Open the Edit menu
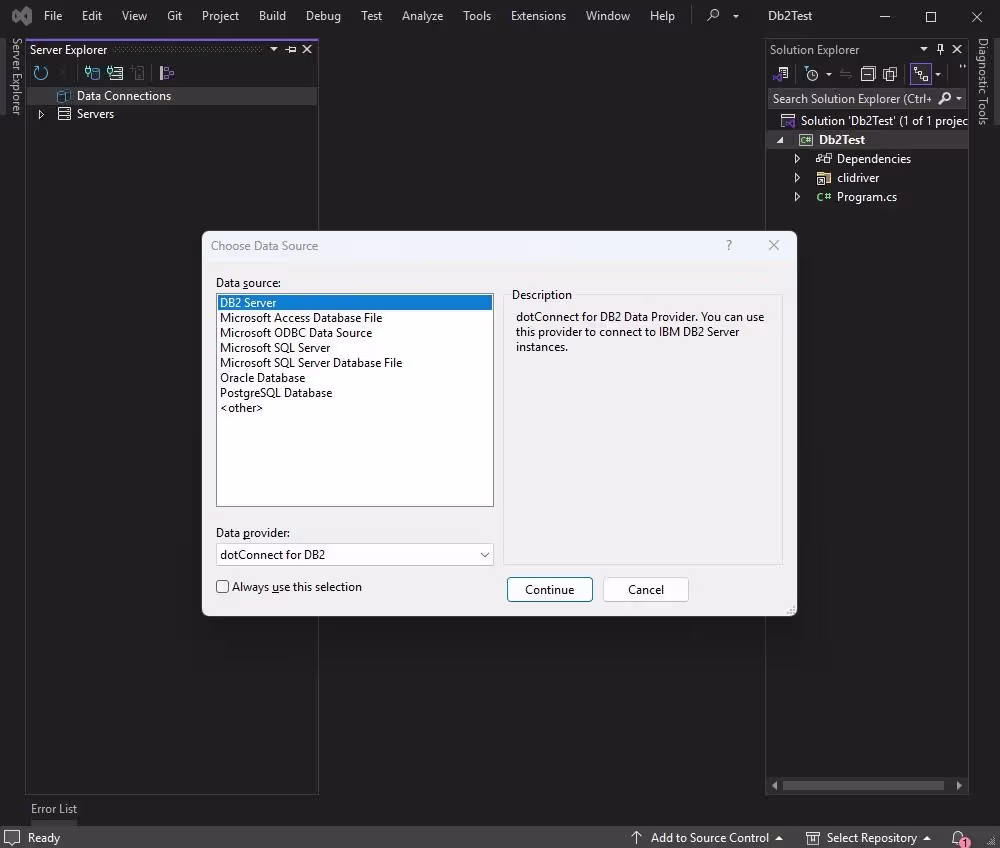This screenshot has width=1000, height=848. pos(91,16)
